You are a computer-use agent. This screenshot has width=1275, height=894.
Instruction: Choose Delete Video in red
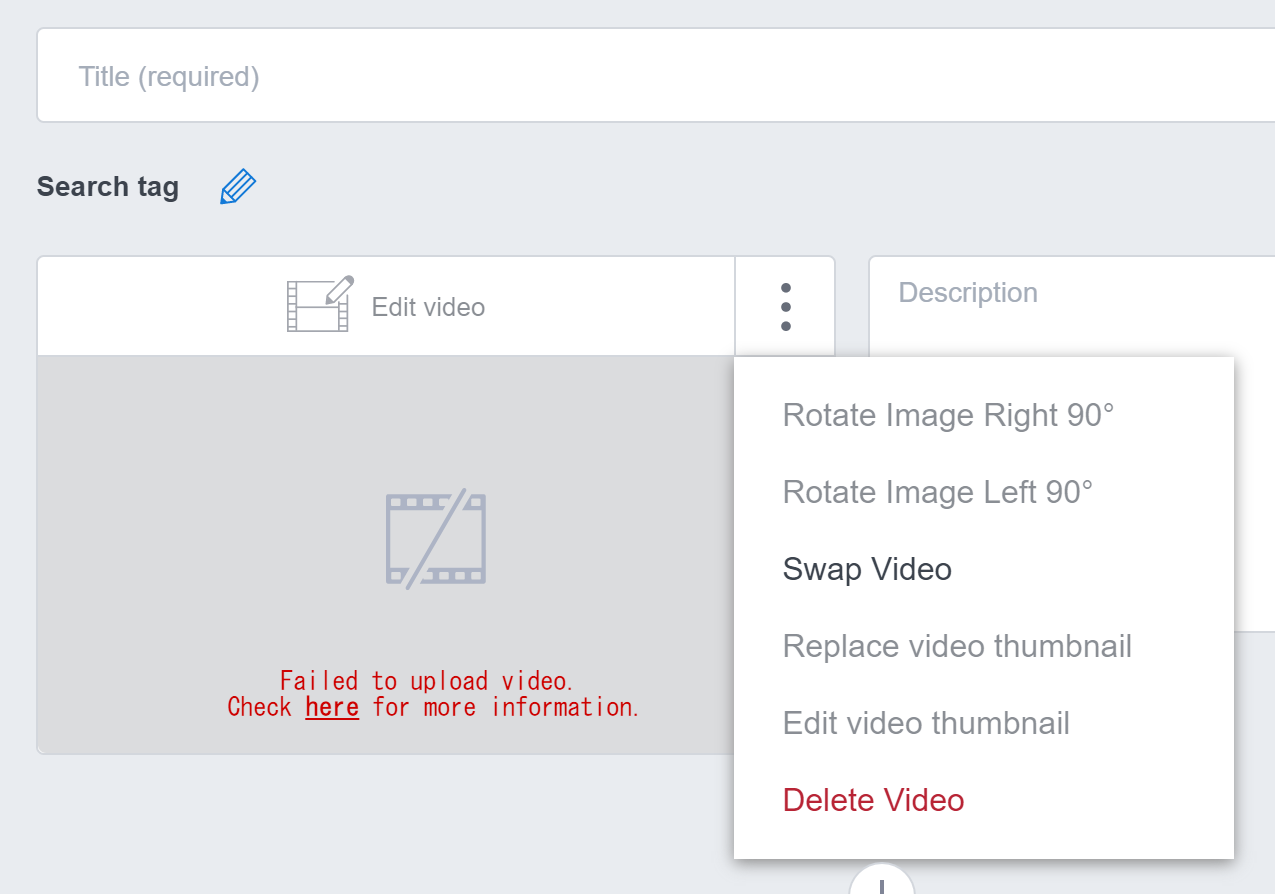[873, 800]
